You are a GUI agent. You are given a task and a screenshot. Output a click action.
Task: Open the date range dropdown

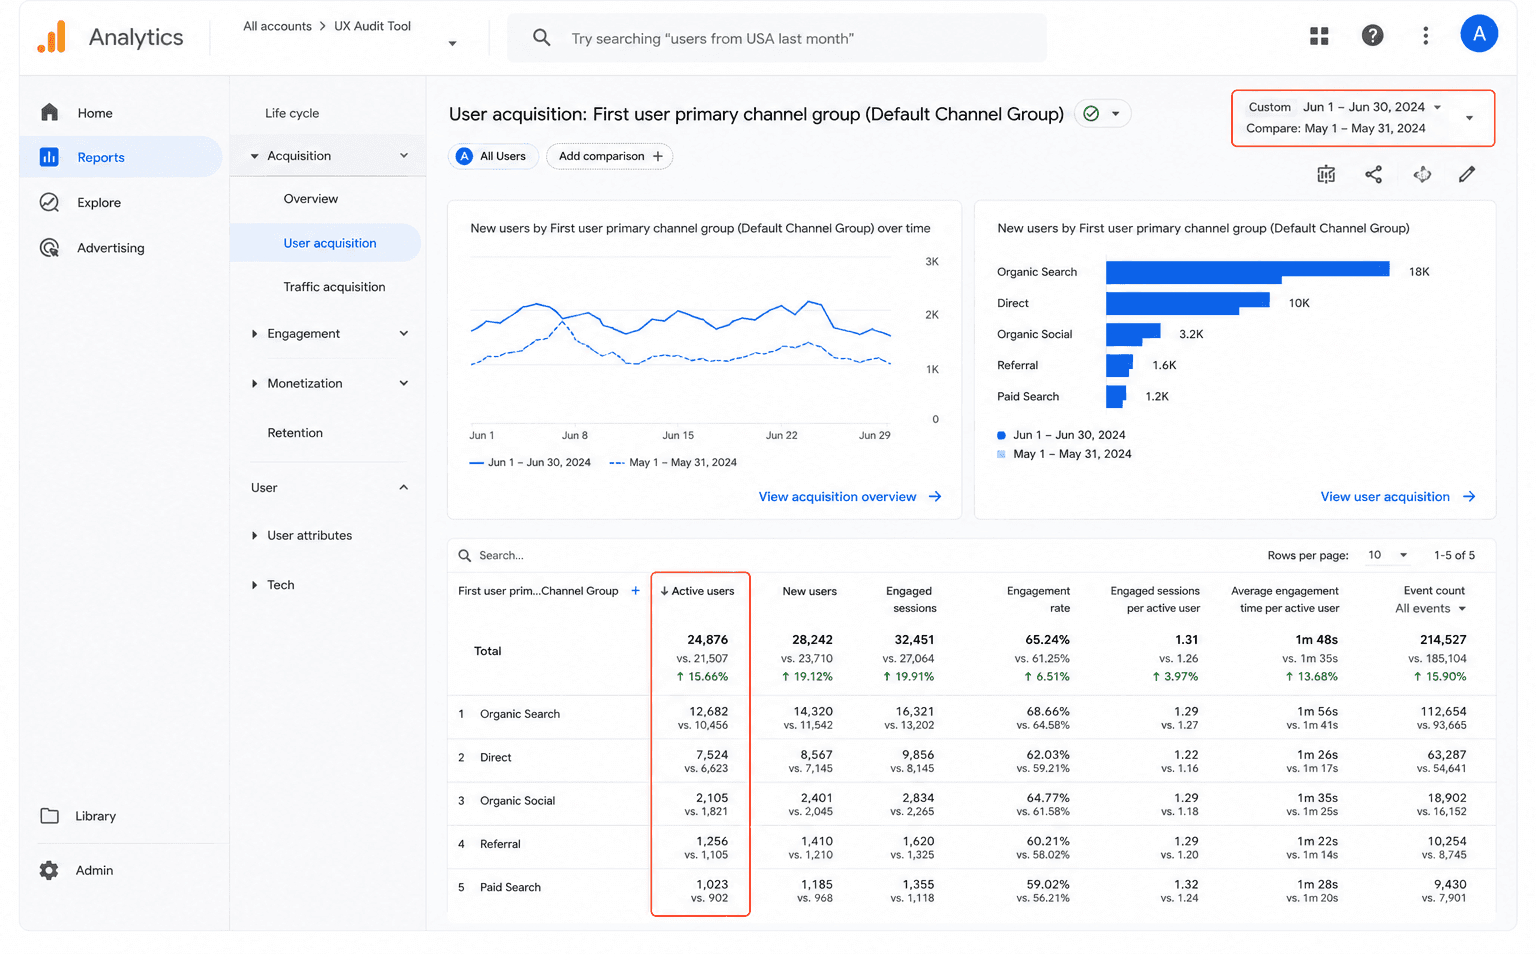tap(1469, 118)
